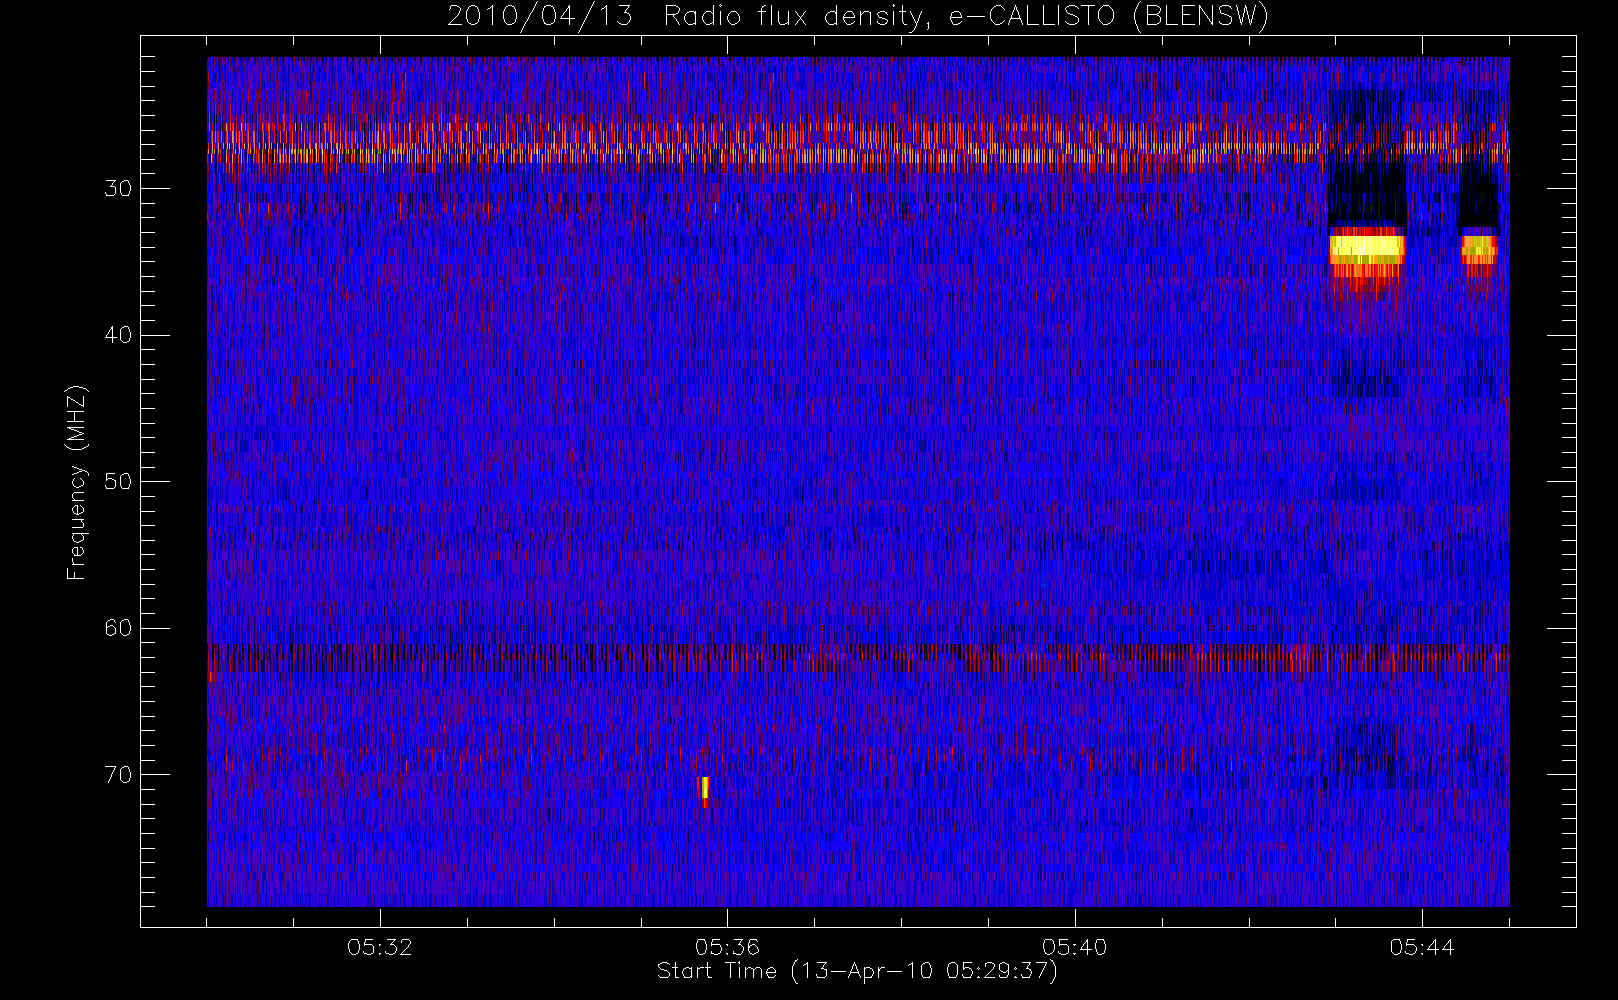Click the plot title "2010/04/13 Radio flux density, e-CALLISTO (BLENSW)"
The height and width of the screenshot is (1000, 1618).
coord(857,17)
